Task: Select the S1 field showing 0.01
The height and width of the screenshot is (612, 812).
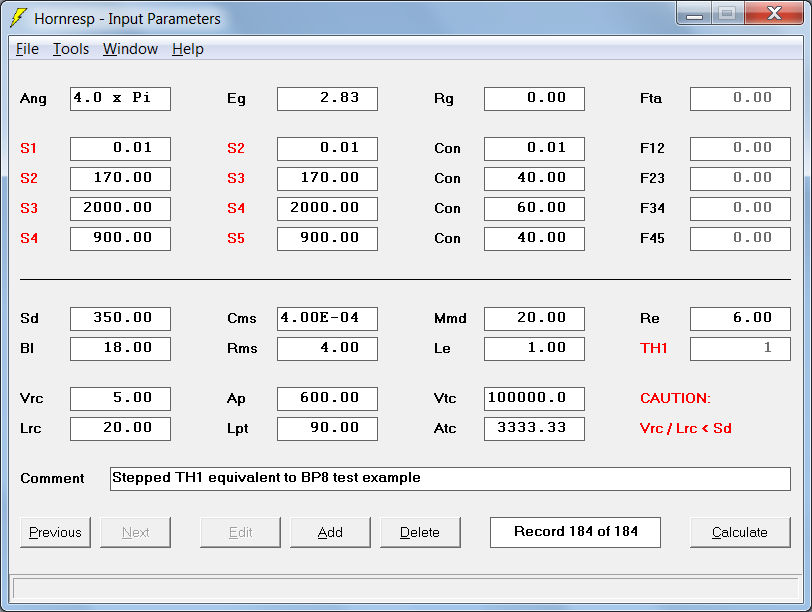Action: click(120, 149)
